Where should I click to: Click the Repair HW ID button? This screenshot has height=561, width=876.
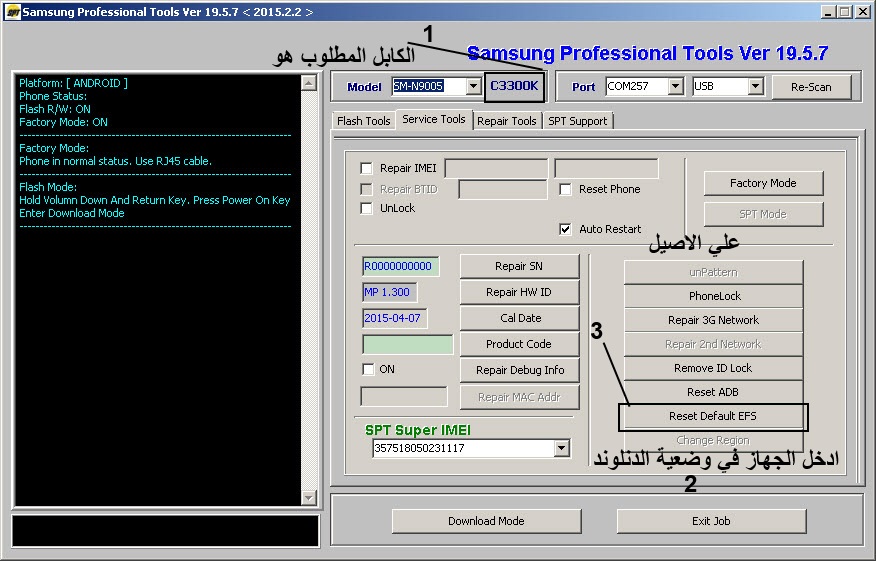point(519,292)
